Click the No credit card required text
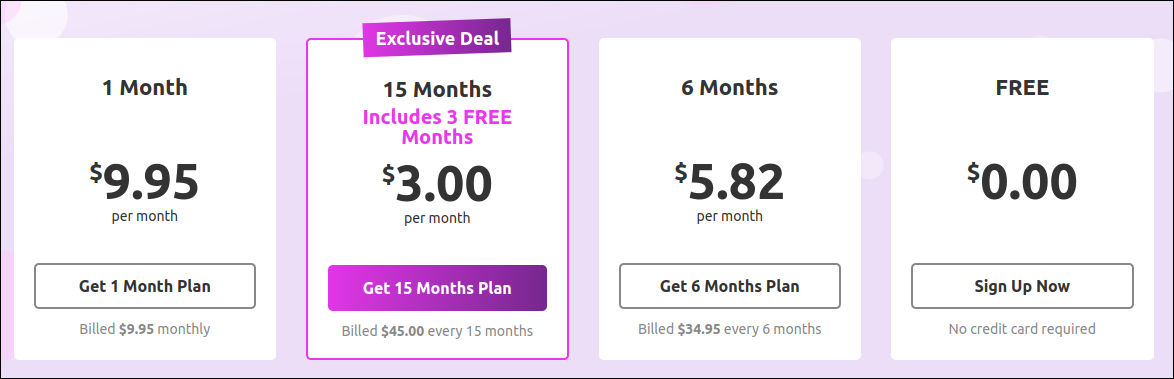 click(x=1022, y=329)
